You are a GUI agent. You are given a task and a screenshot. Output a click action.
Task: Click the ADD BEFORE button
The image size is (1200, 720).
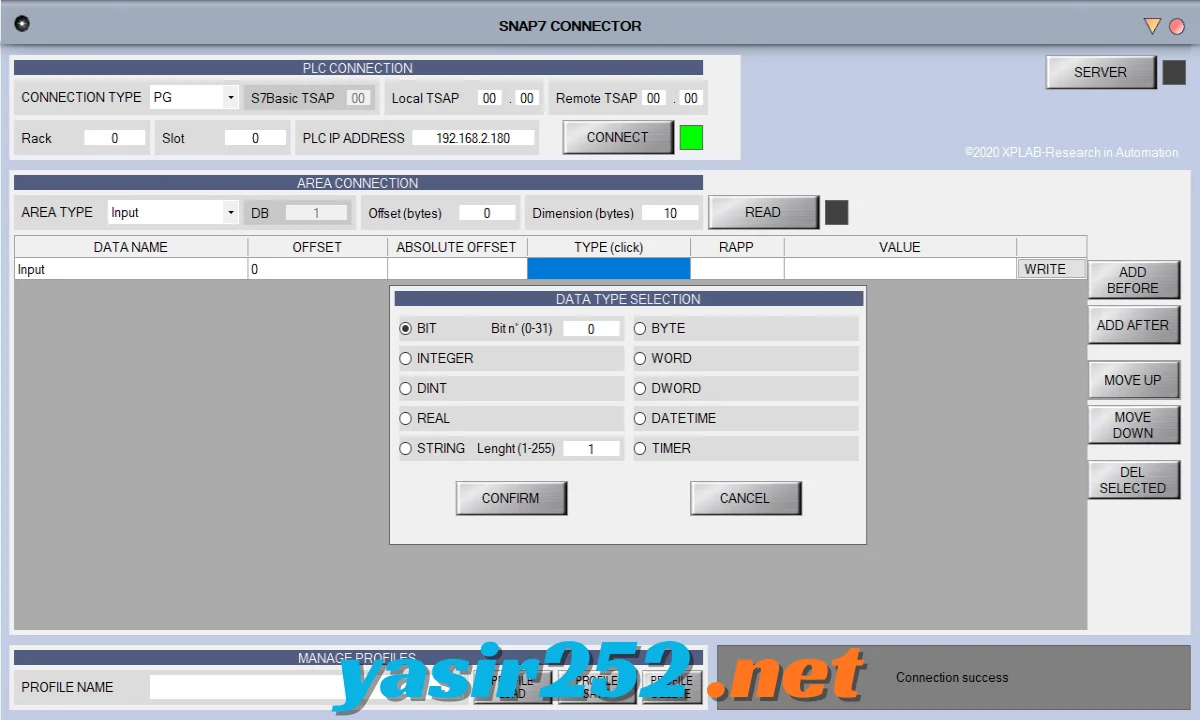(1133, 280)
